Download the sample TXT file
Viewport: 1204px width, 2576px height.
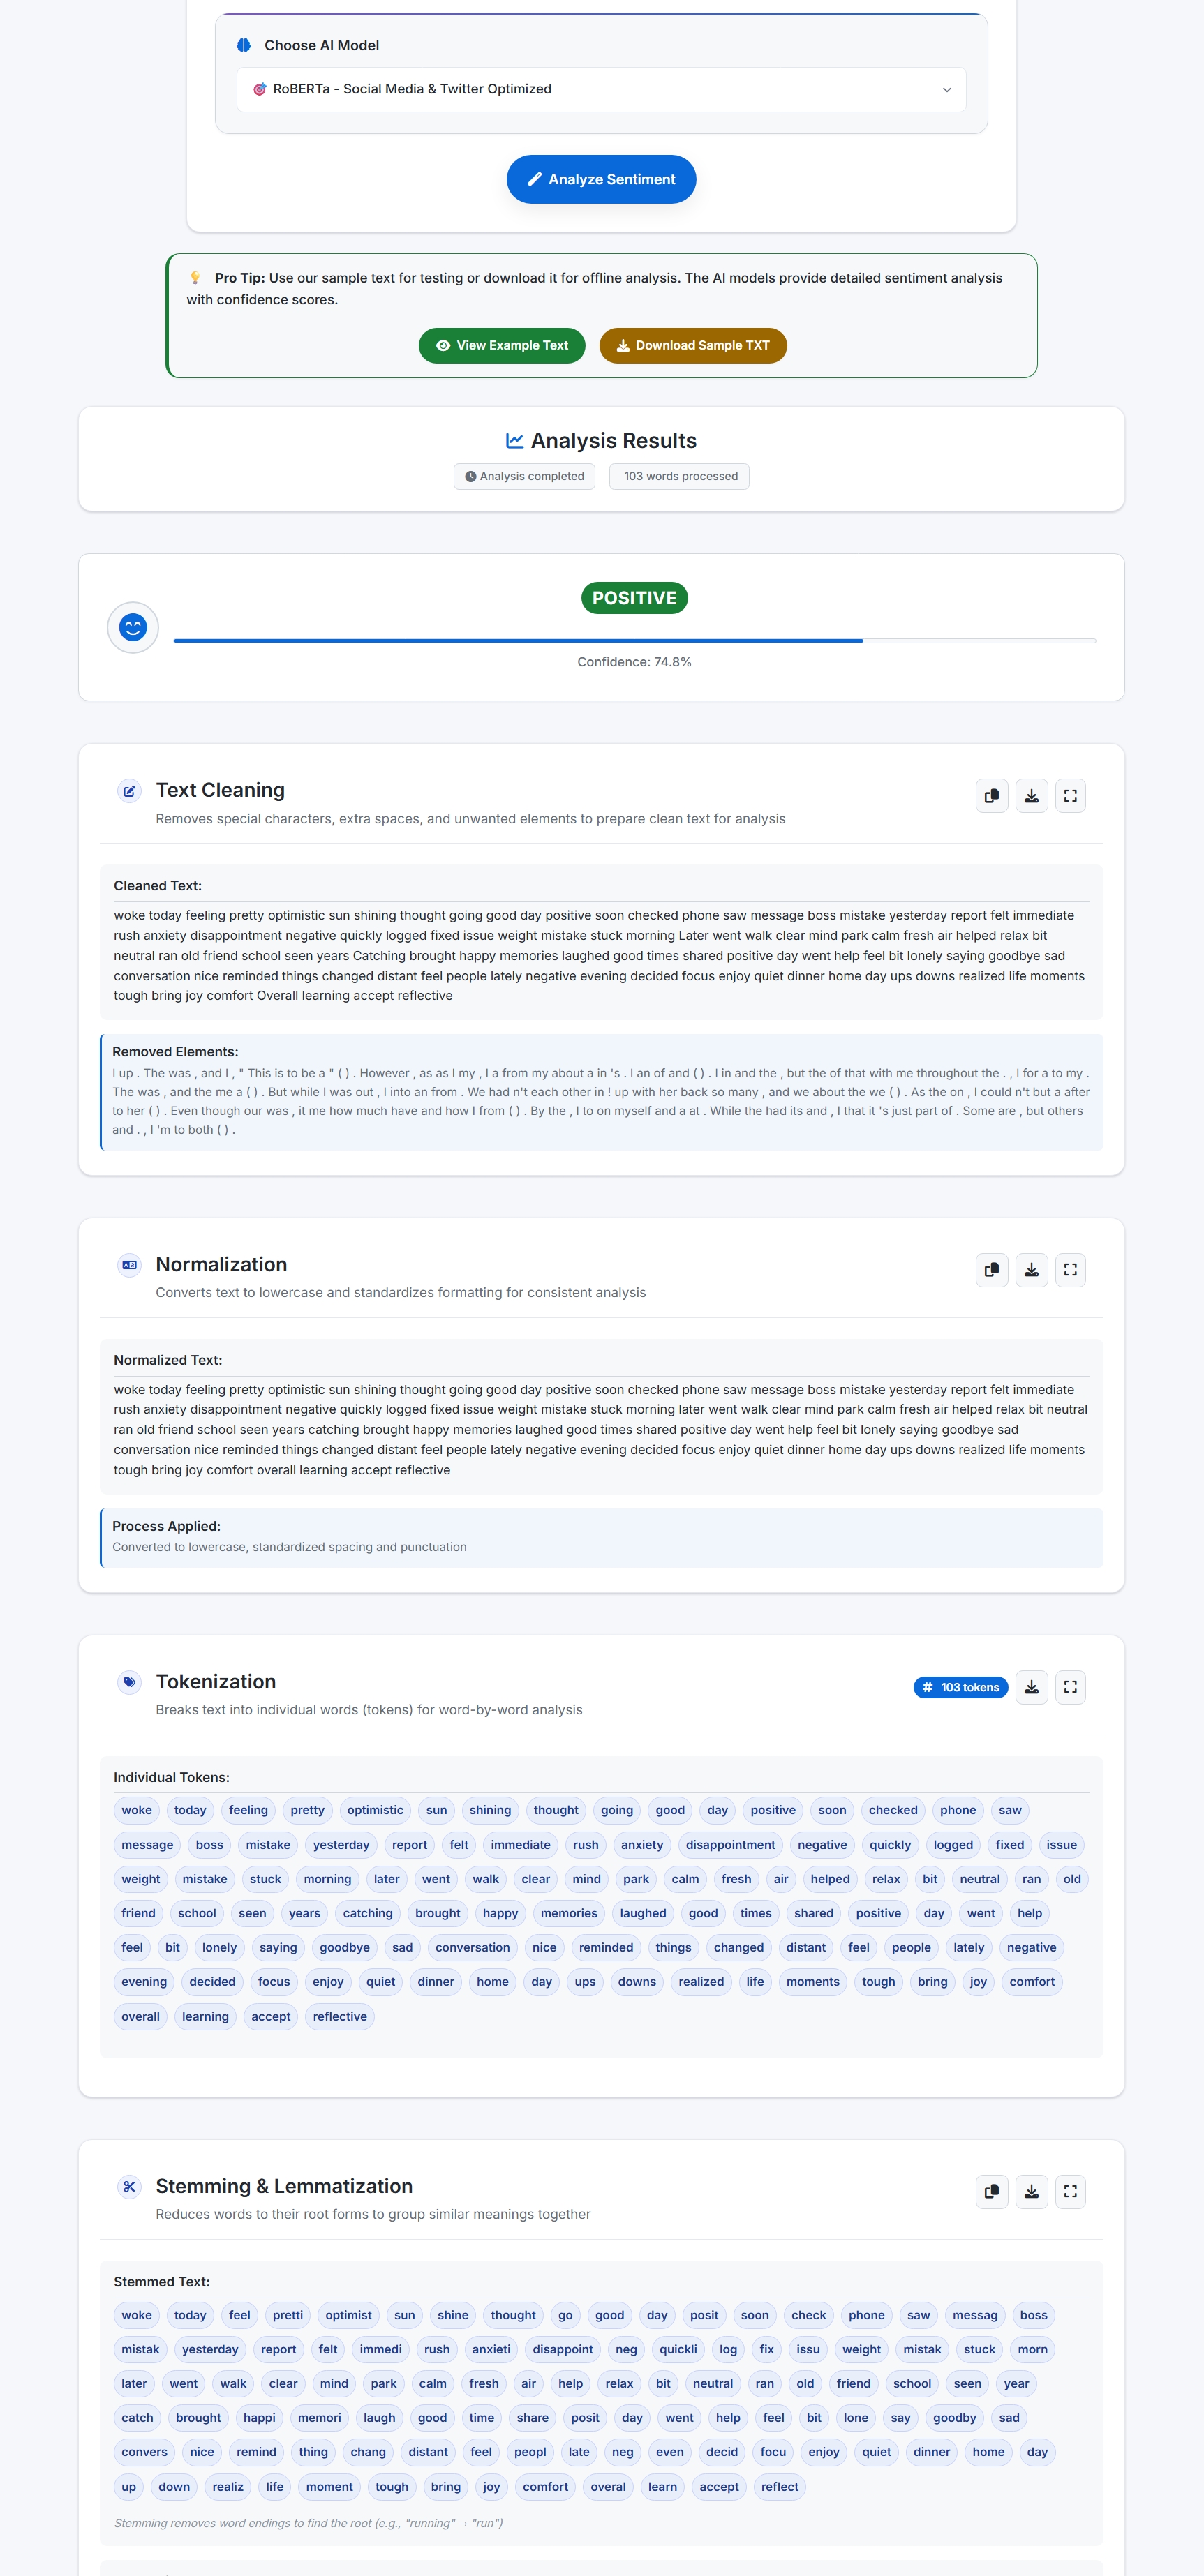point(693,345)
